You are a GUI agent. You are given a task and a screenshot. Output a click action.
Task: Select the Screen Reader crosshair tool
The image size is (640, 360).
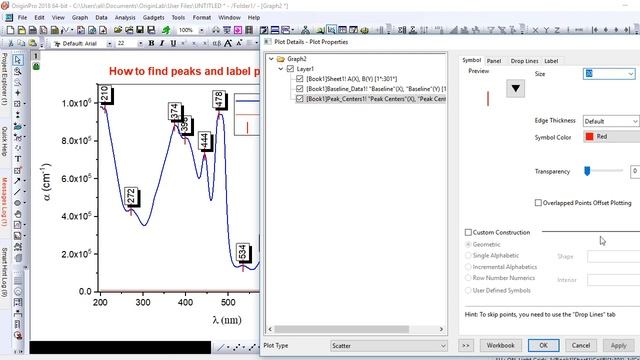tap(18, 93)
